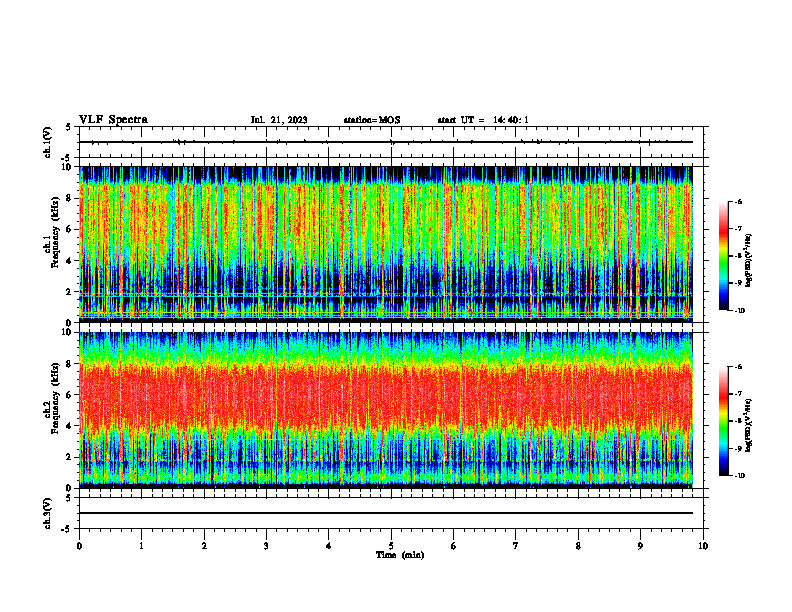The image size is (792, 612).
Task: Click time-axis tick label "10"
Action: [703, 546]
